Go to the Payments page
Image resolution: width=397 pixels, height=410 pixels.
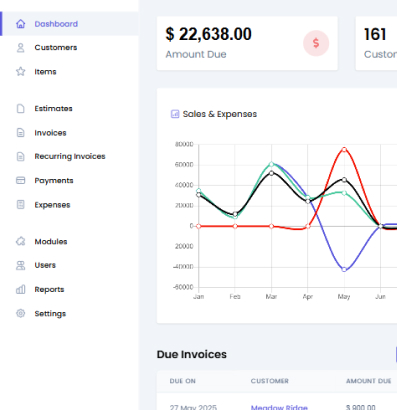point(69,180)
